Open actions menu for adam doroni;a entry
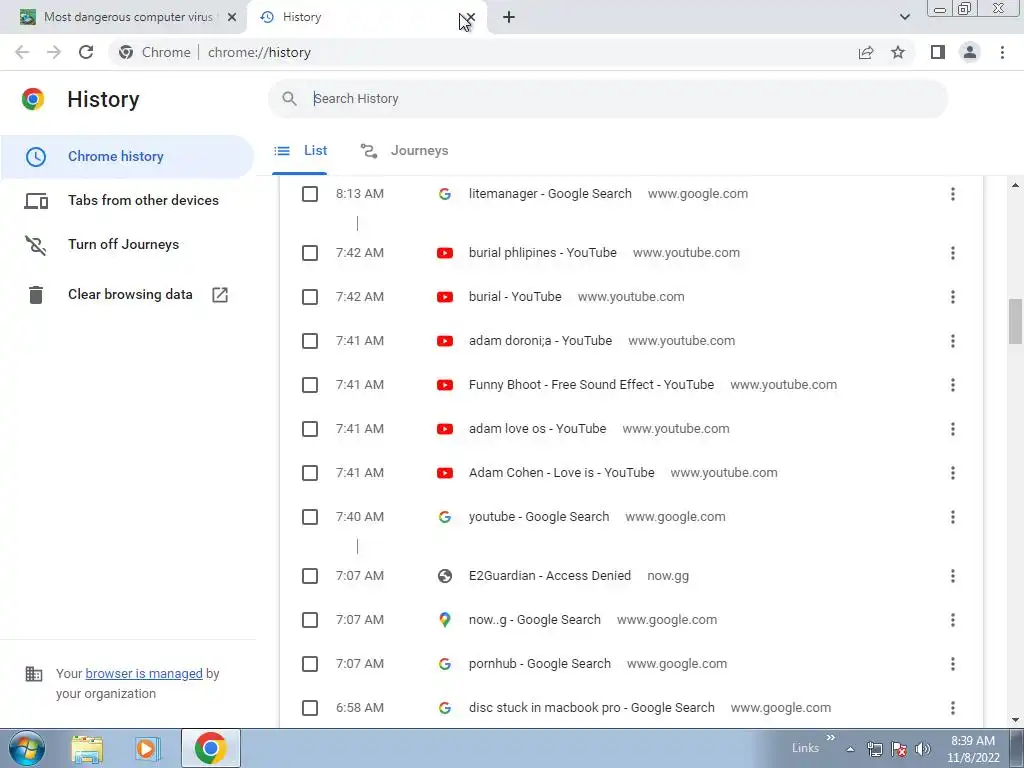This screenshot has height=768, width=1024. point(953,341)
